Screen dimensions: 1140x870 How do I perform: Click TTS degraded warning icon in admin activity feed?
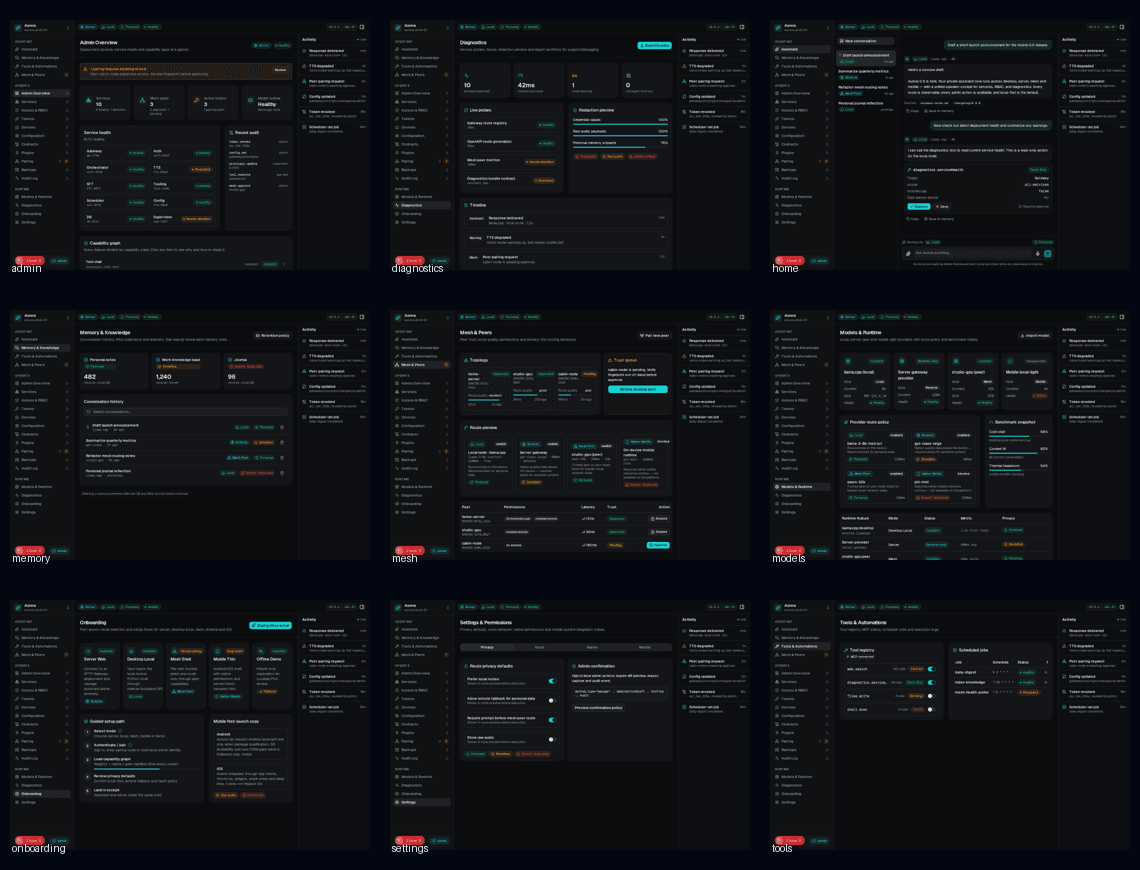pyautogui.click(x=305, y=67)
